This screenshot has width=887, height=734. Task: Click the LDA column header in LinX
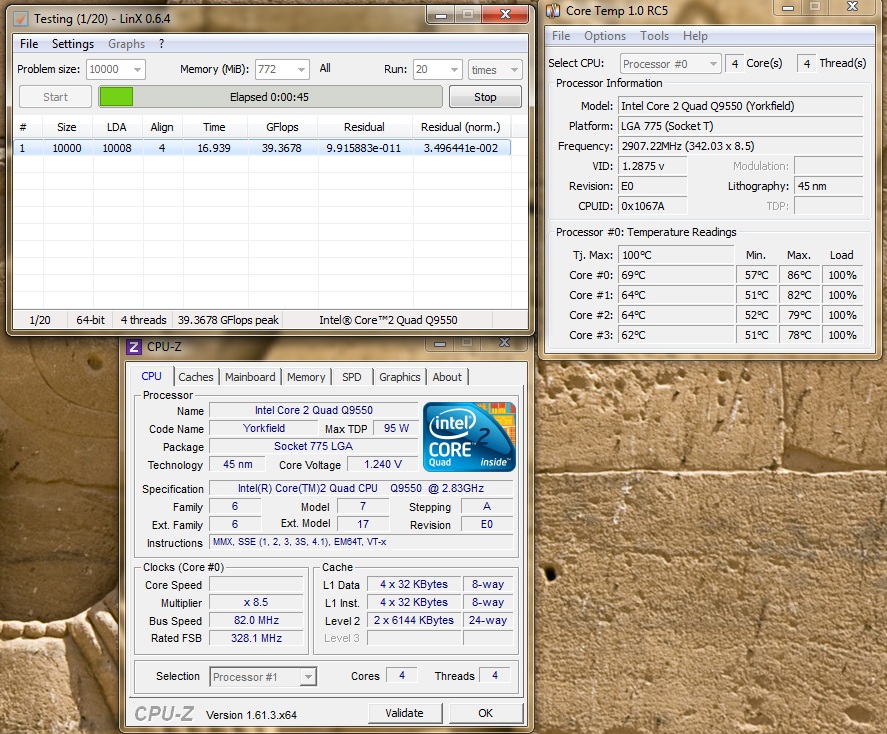click(x=117, y=127)
